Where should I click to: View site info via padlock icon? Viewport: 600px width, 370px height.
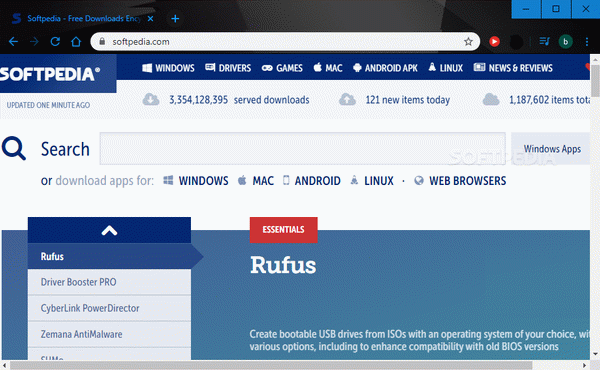(x=102, y=41)
